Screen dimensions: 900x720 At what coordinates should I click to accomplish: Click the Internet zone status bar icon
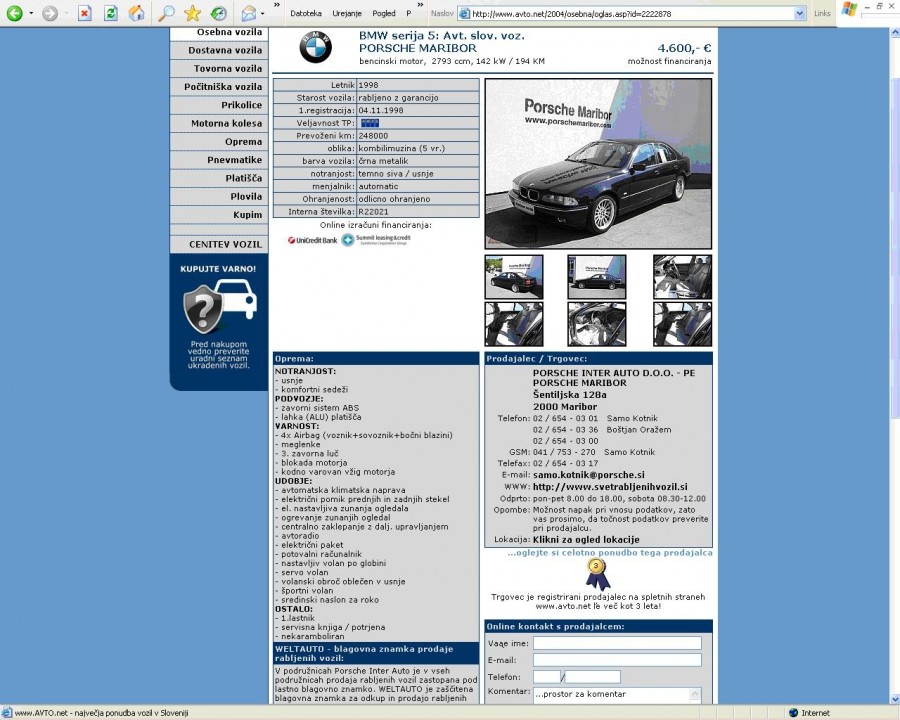[x=794, y=713]
